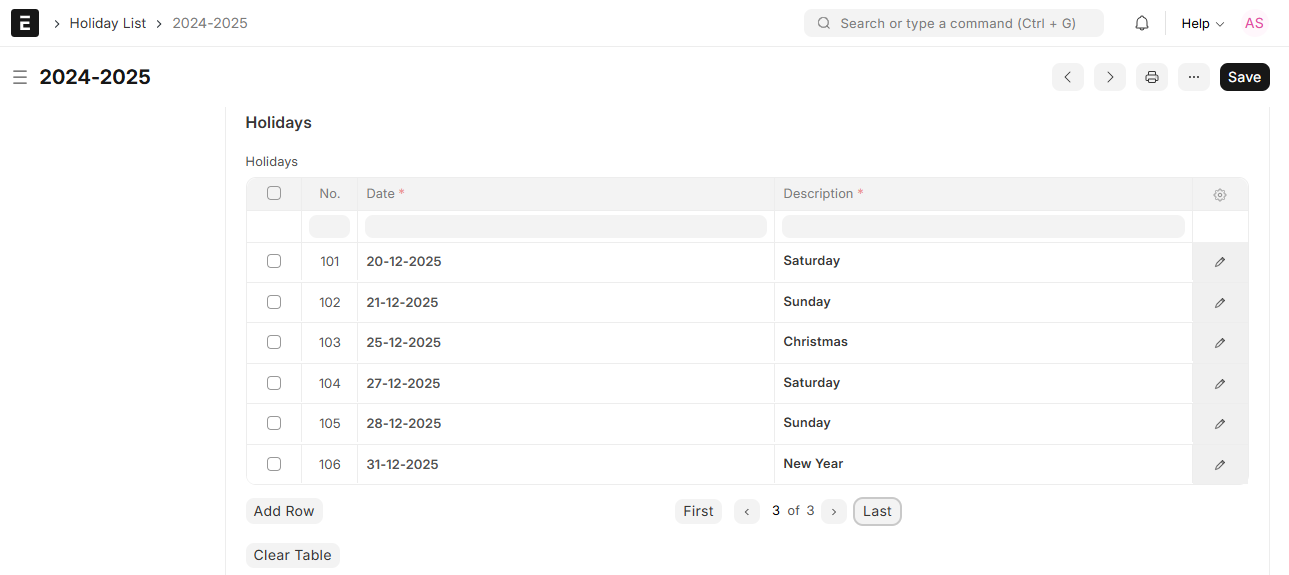Click the Clear Table button
This screenshot has height=575, width=1289.
tap(293, 555)
